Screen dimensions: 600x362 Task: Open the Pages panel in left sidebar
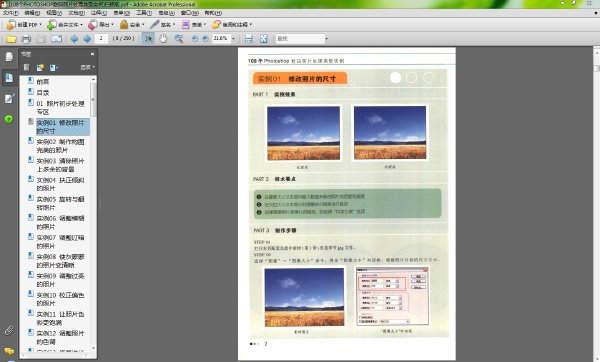(9, 57)
